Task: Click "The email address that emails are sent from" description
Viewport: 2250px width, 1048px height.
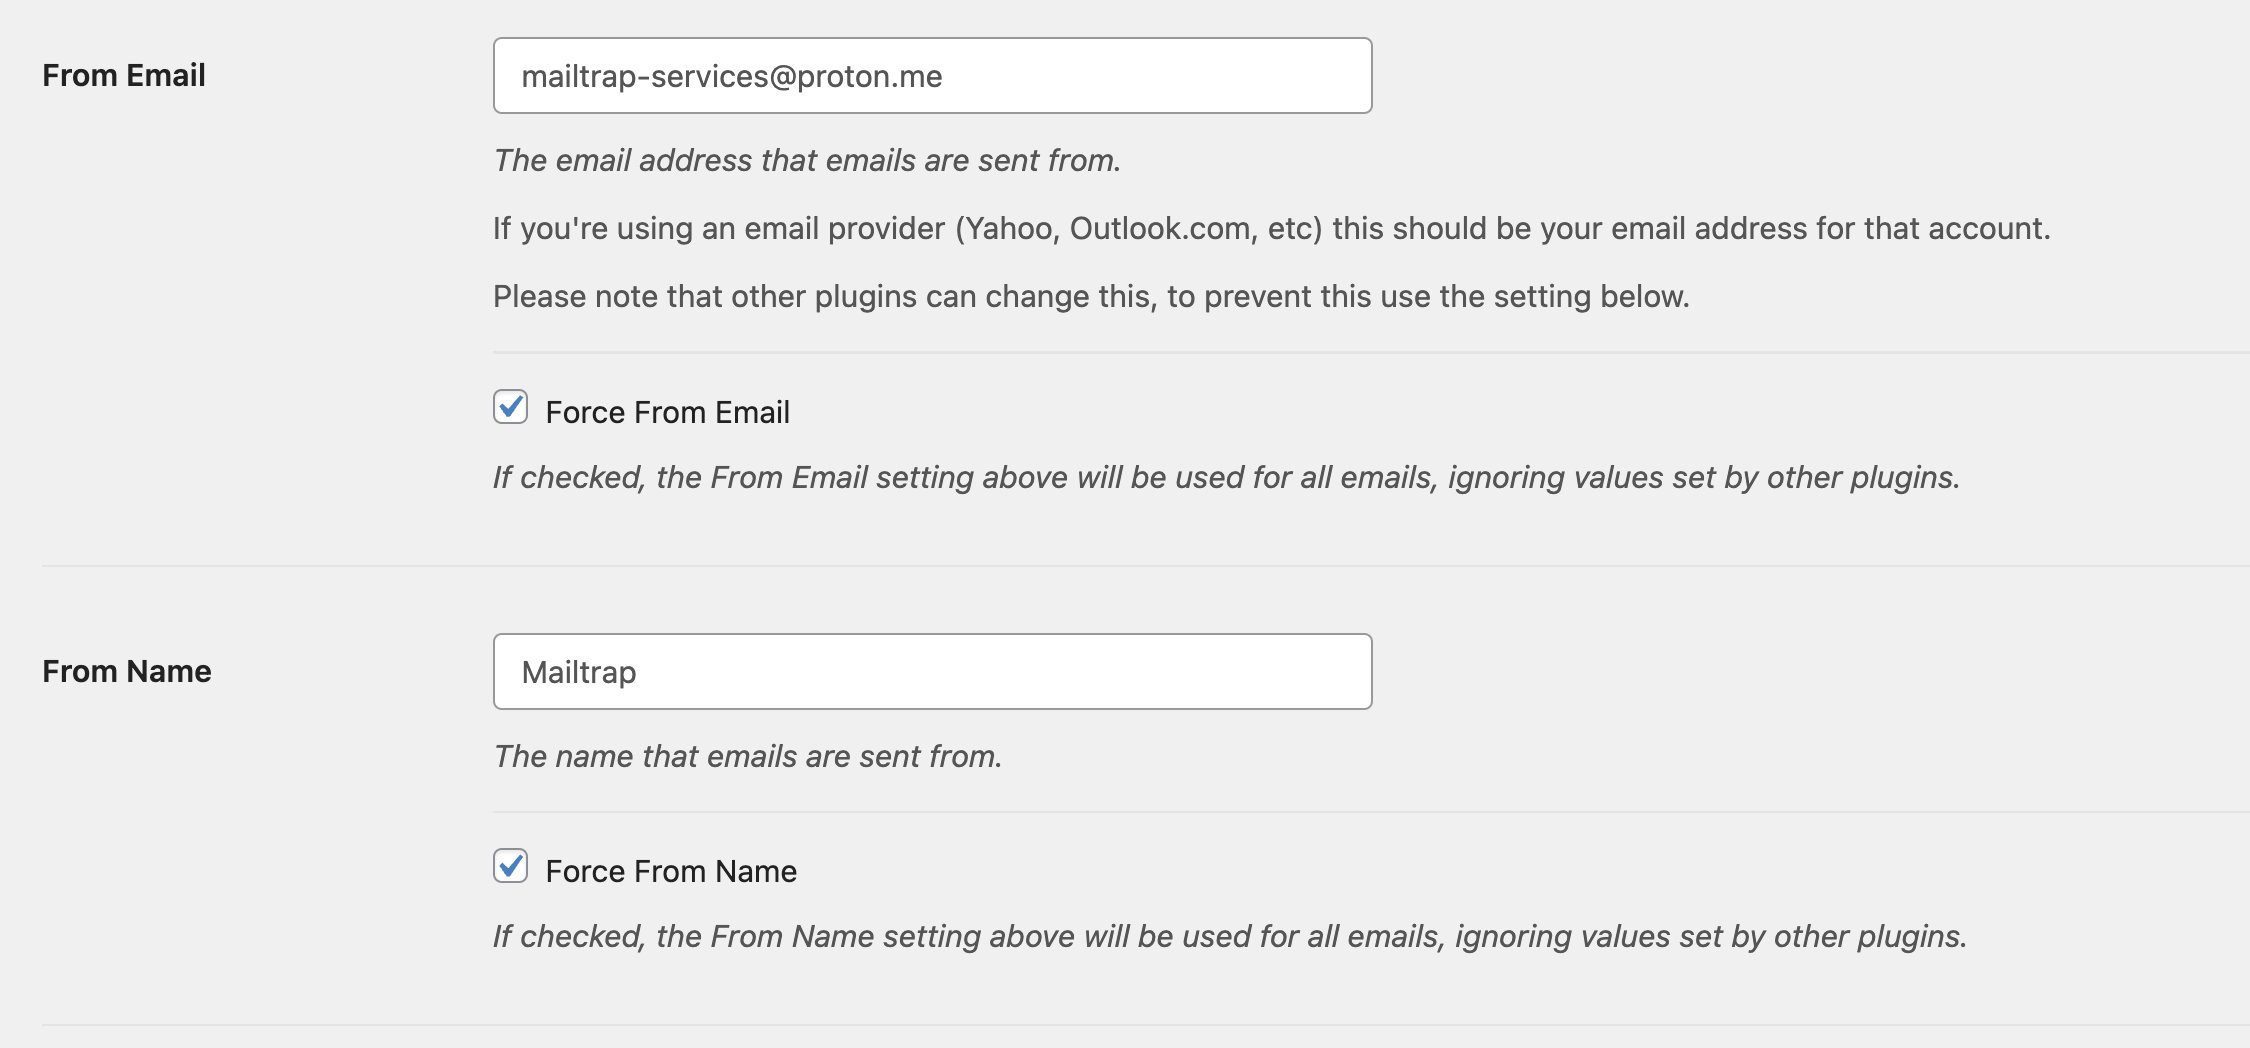Action: pyautogui.click(x=807, y=160)
